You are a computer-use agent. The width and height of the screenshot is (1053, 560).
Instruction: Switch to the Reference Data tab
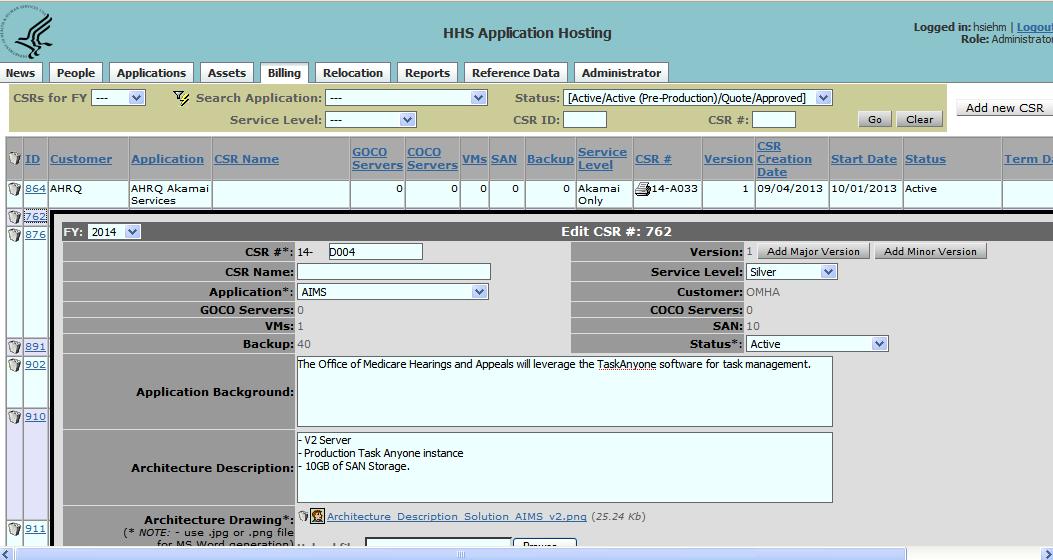[x=516, y=73]
